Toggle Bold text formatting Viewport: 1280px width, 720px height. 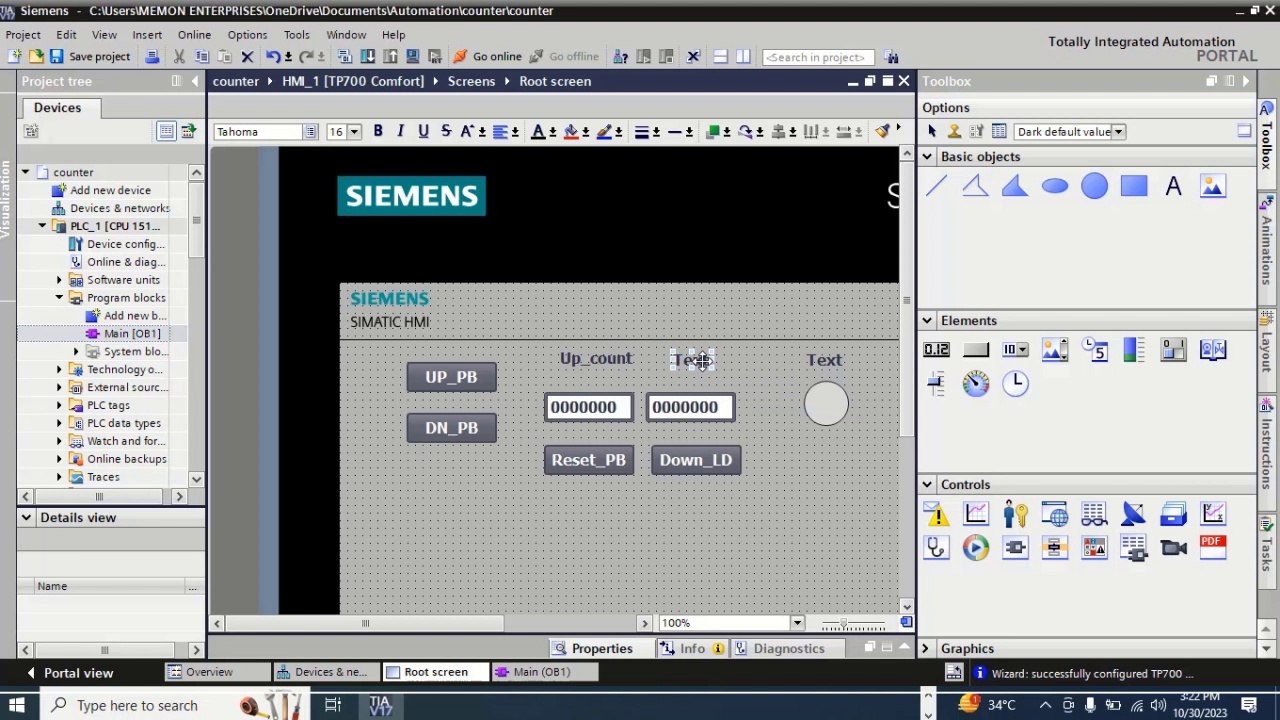point(378,132)
